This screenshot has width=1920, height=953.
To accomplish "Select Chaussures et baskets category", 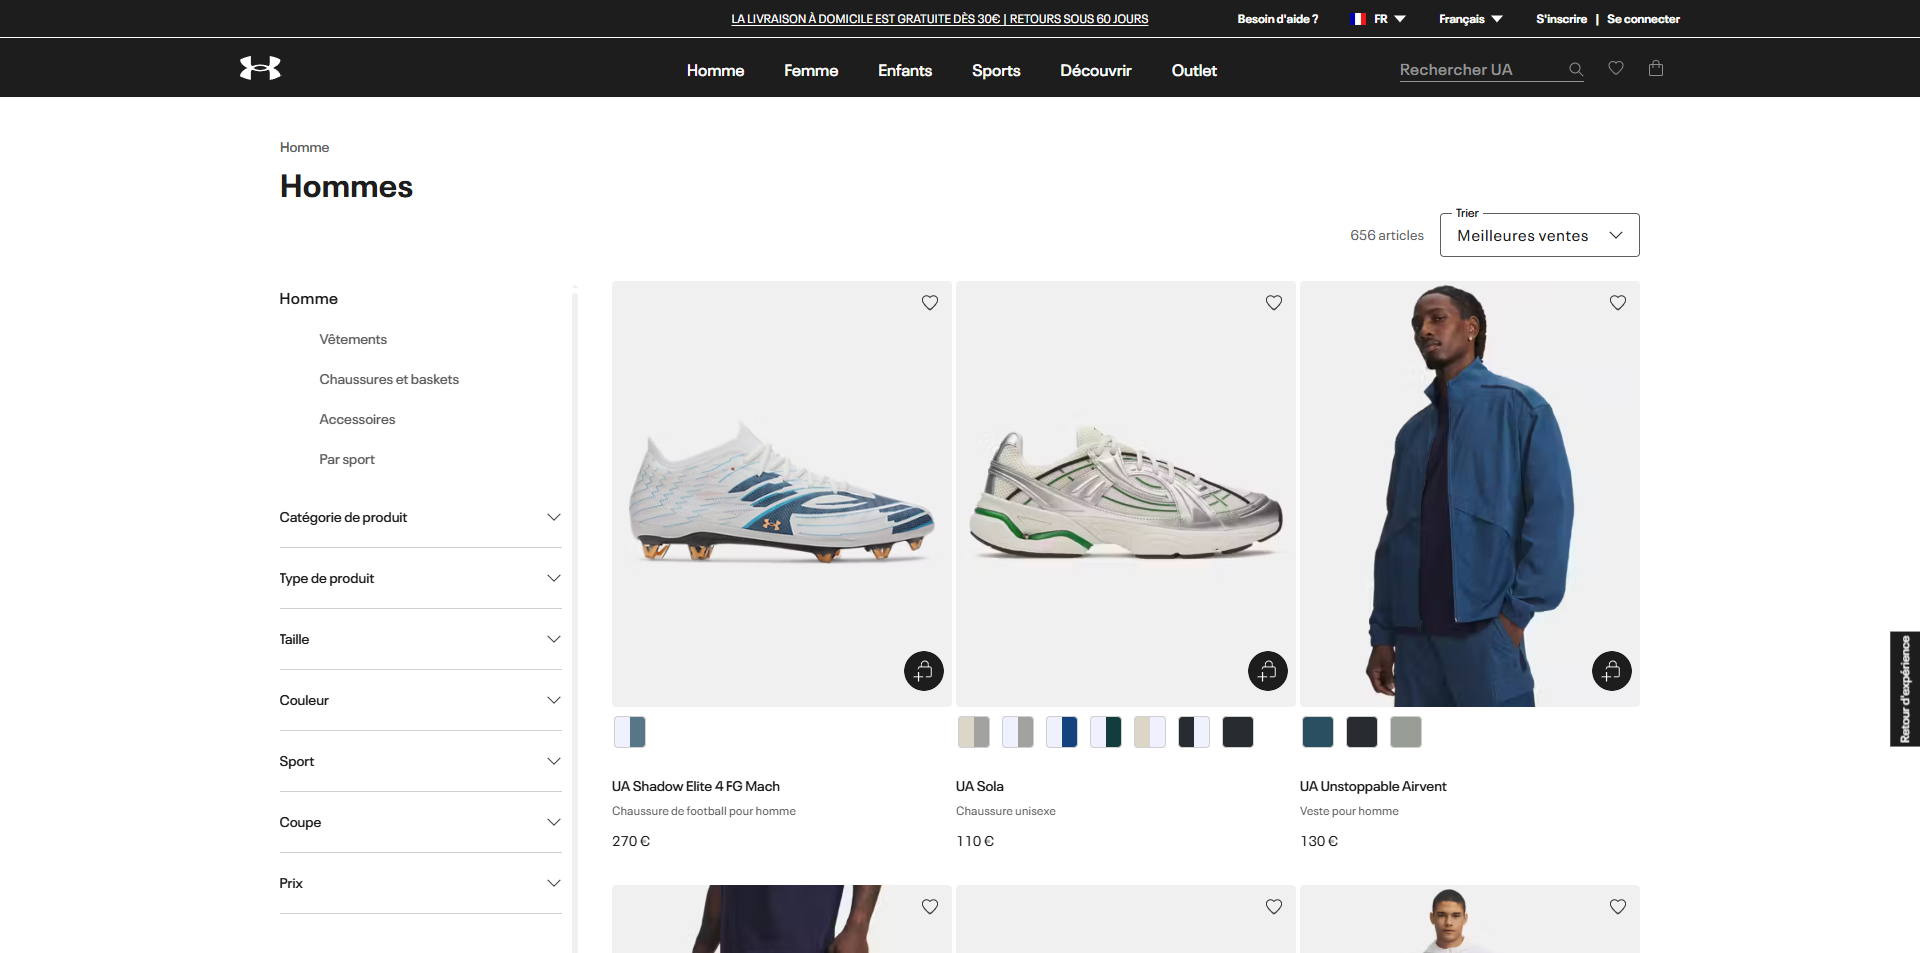I will coord(389,379).
